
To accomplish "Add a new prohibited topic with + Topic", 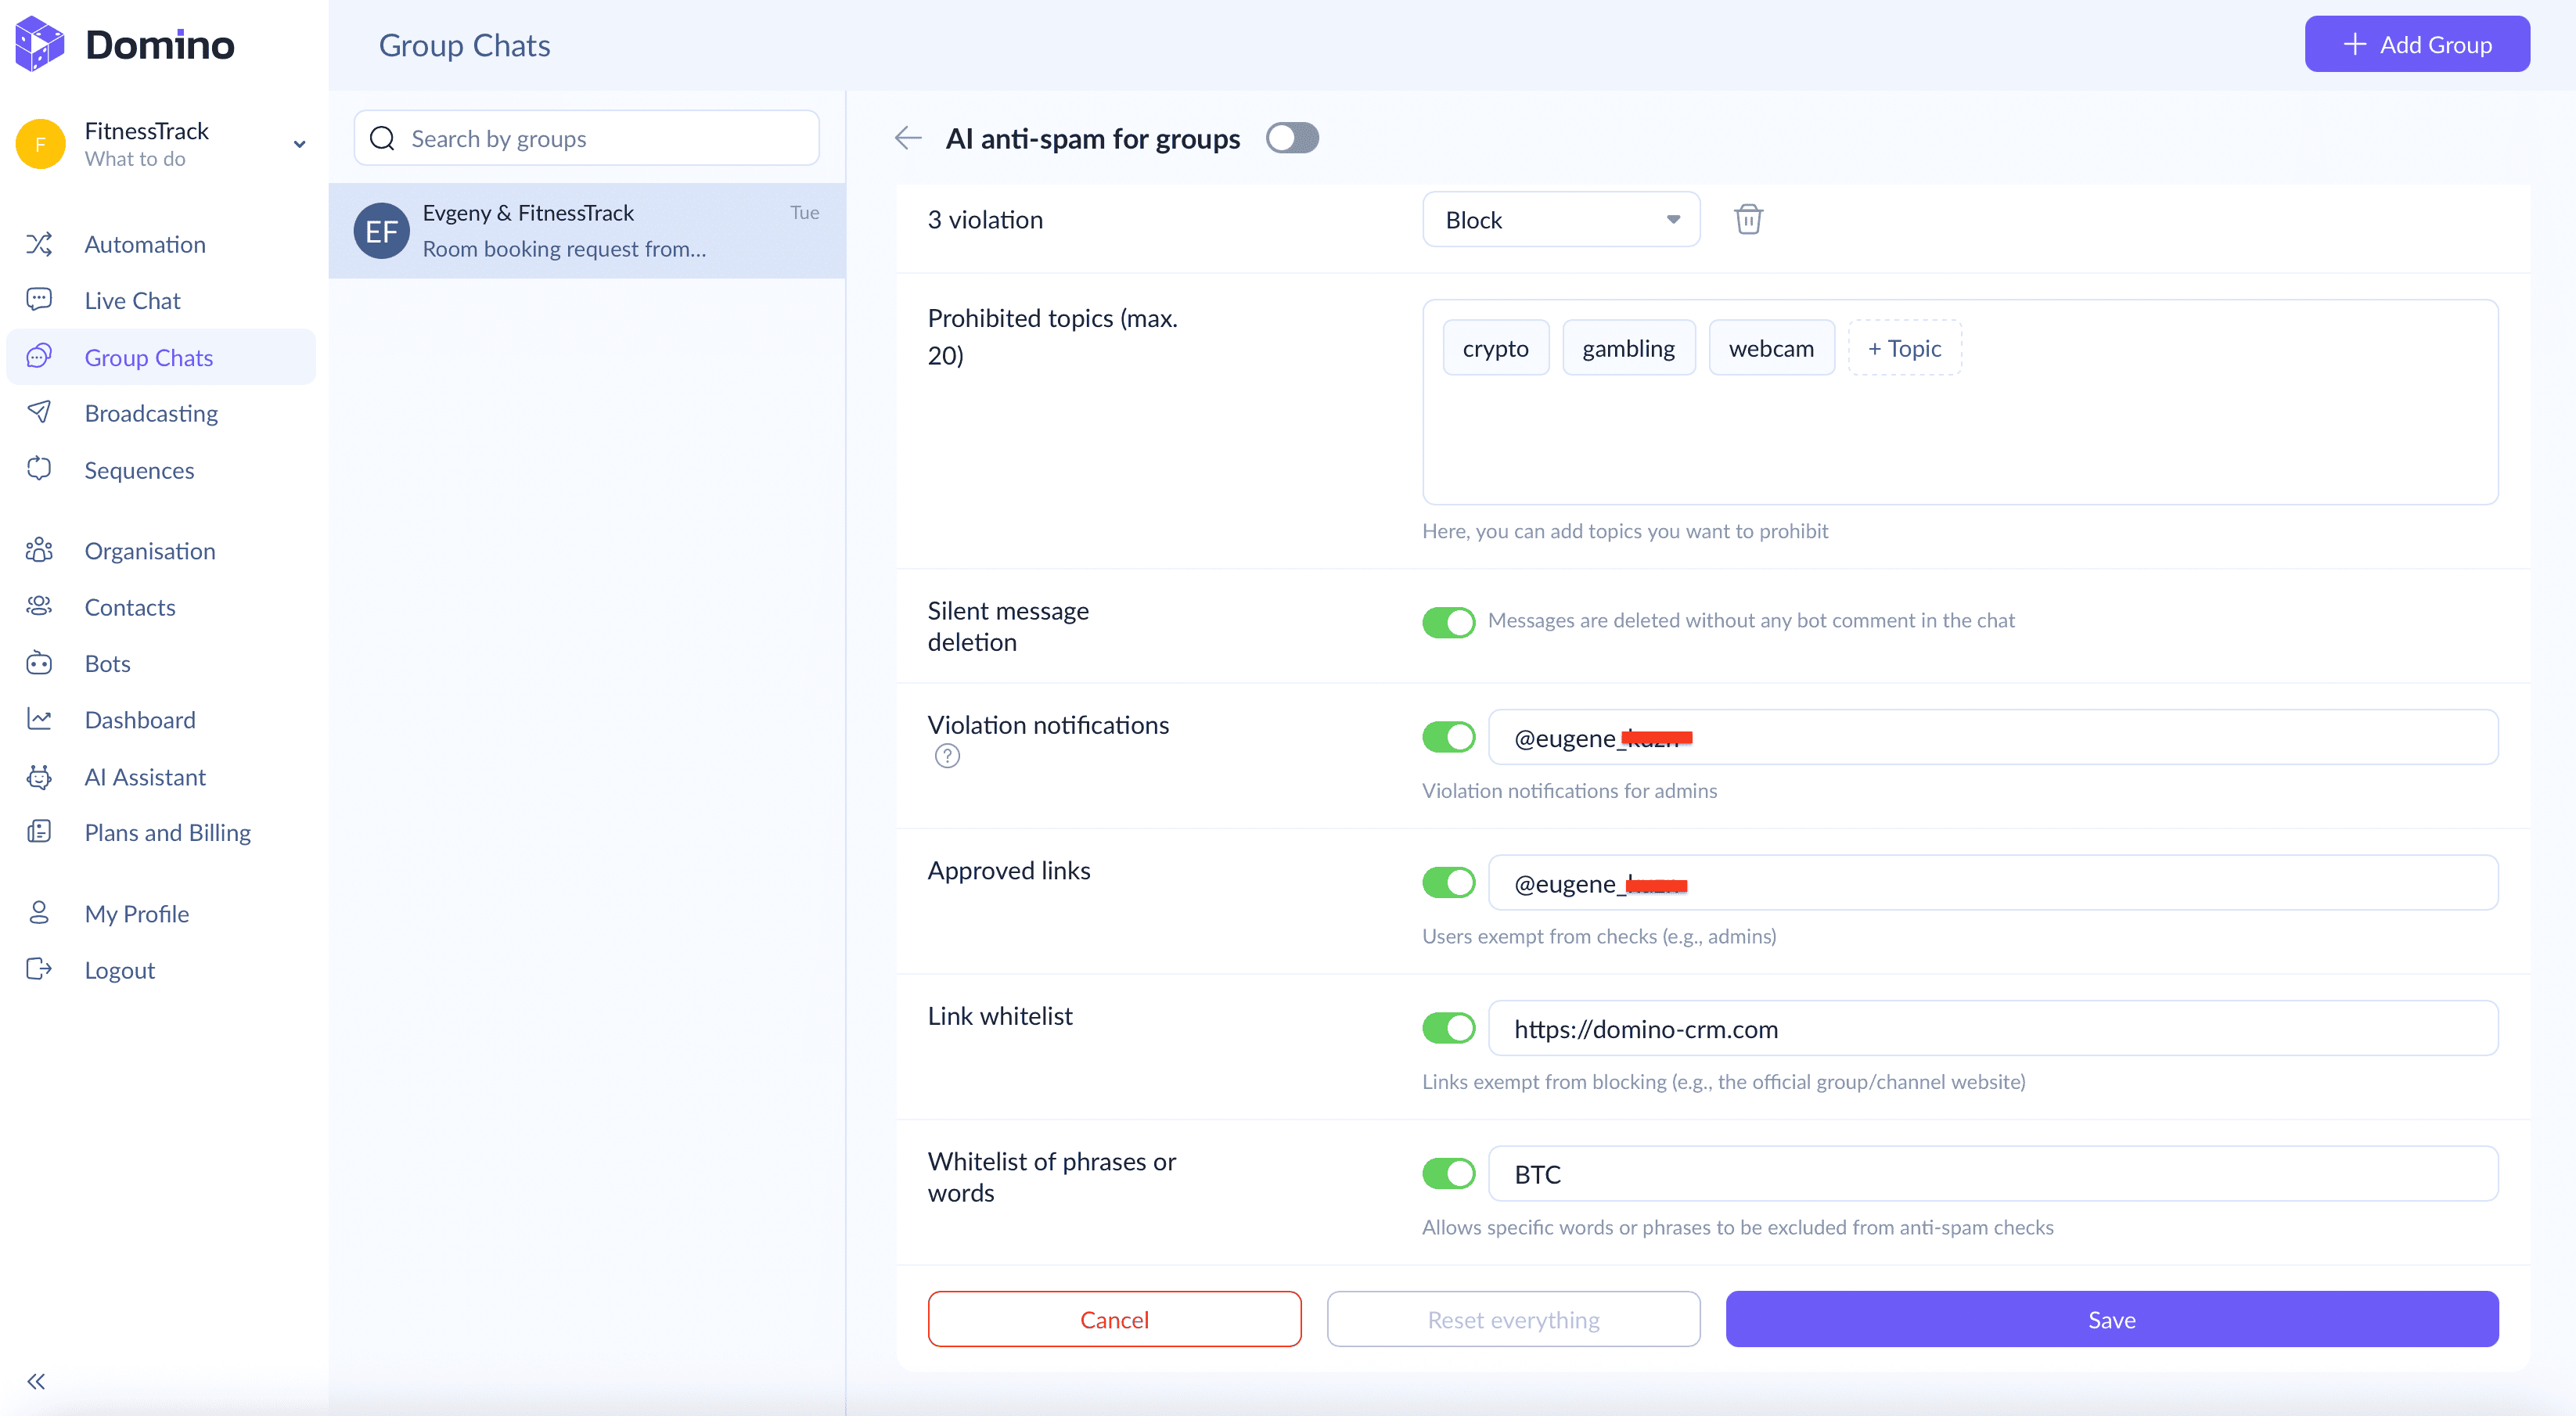I will coord(1904,348).
